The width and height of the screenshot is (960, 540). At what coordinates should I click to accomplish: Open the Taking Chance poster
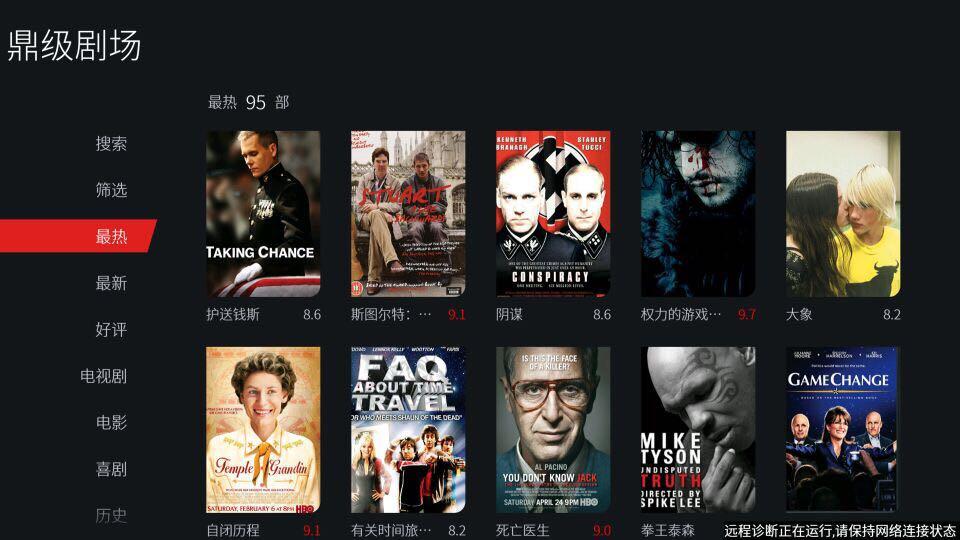click(x=263, y=214)
